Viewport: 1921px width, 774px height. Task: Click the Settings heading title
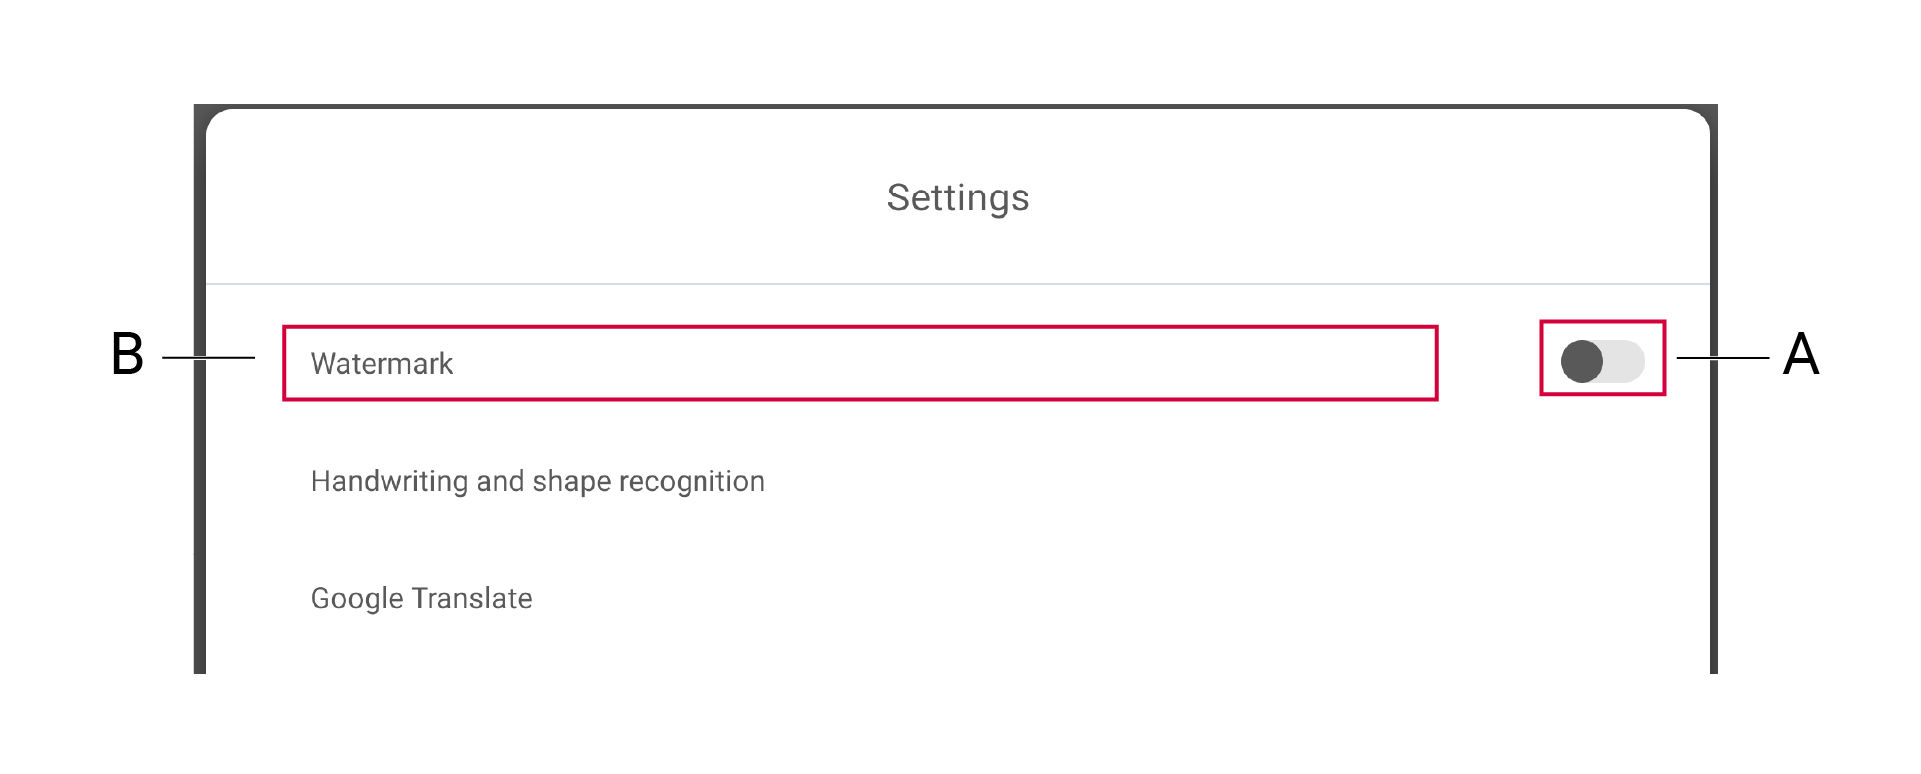pos(957,198)
